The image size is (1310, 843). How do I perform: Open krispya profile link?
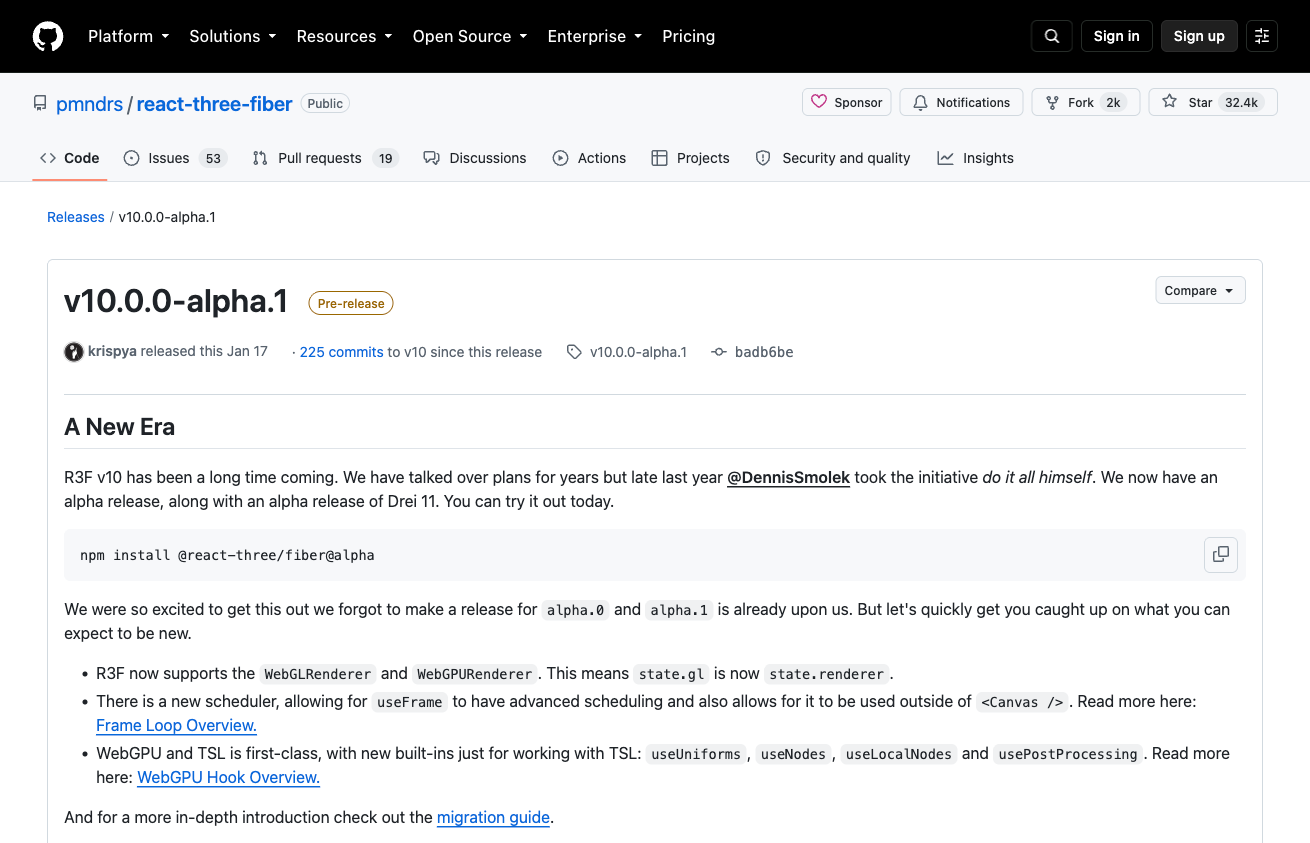(112, 352)
